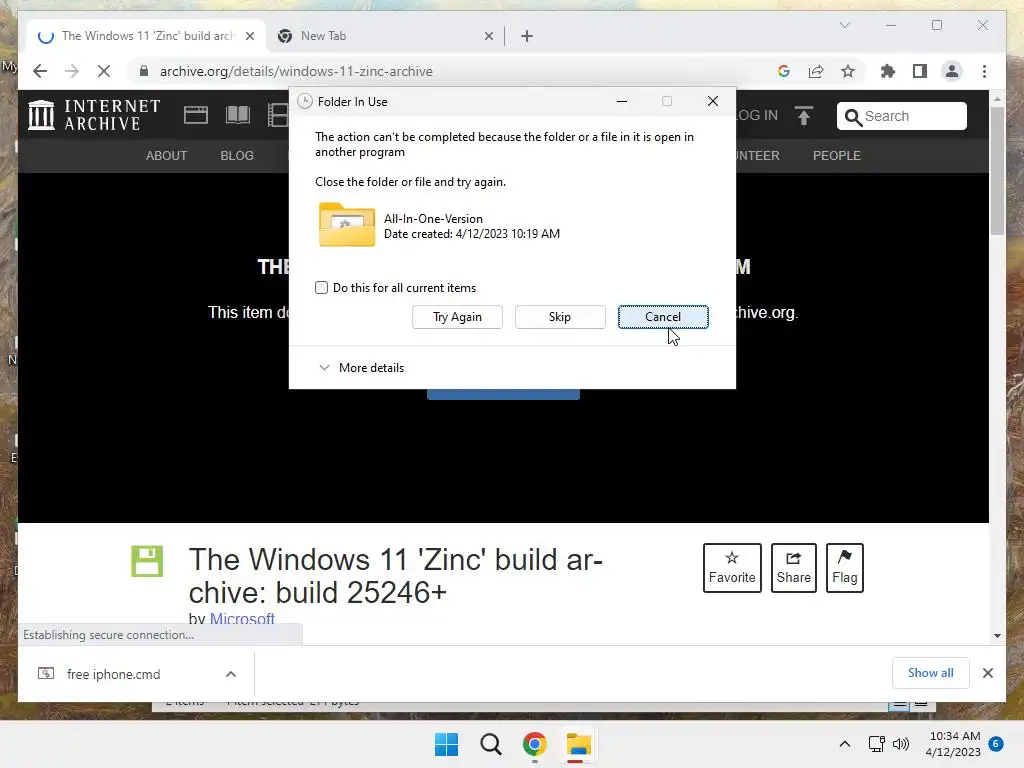The width and height of the screenshot is (1024, 768).
Task: Expand More details in dialog
Action: click(361, 368)
